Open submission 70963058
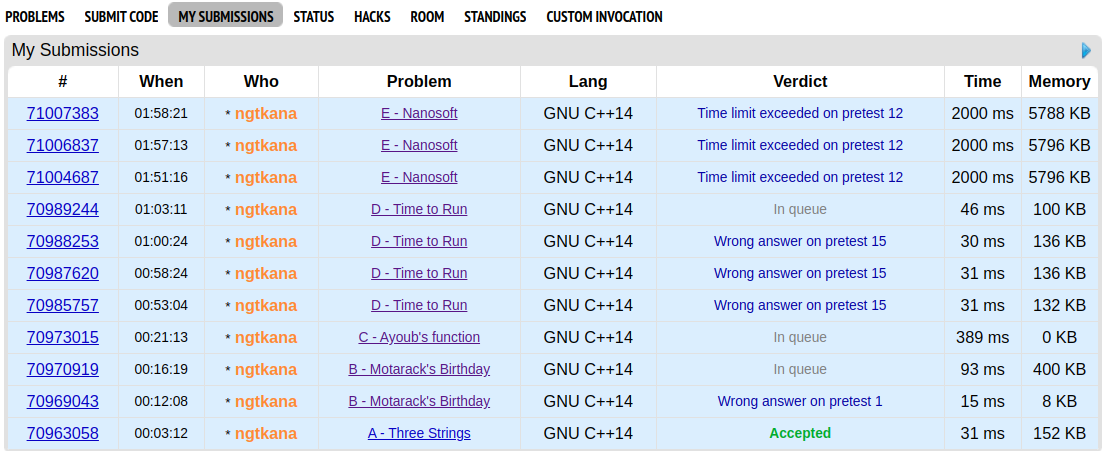Screen dimensions: 1102x451 pyautogui.click(x=63, y=433)
